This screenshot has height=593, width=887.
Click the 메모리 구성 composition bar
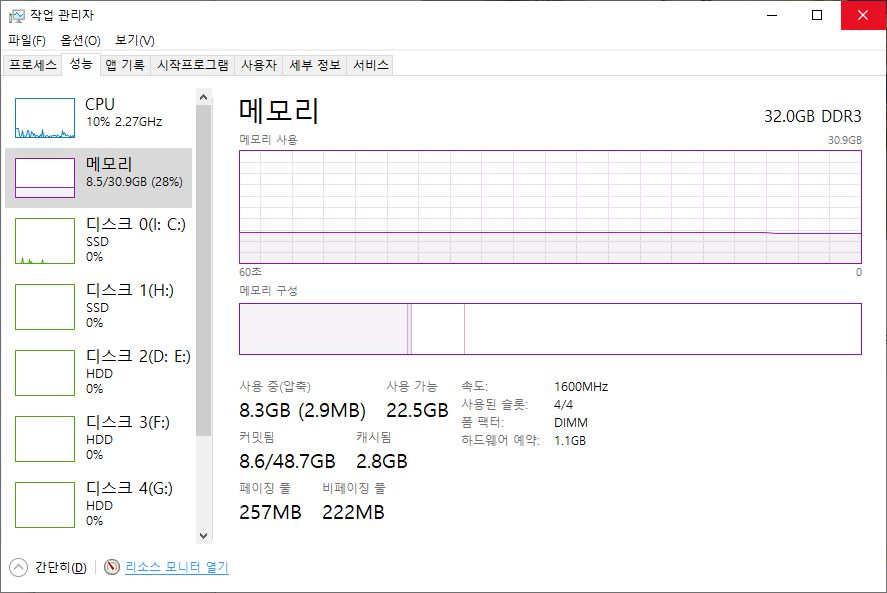click(x=550, y=329)
